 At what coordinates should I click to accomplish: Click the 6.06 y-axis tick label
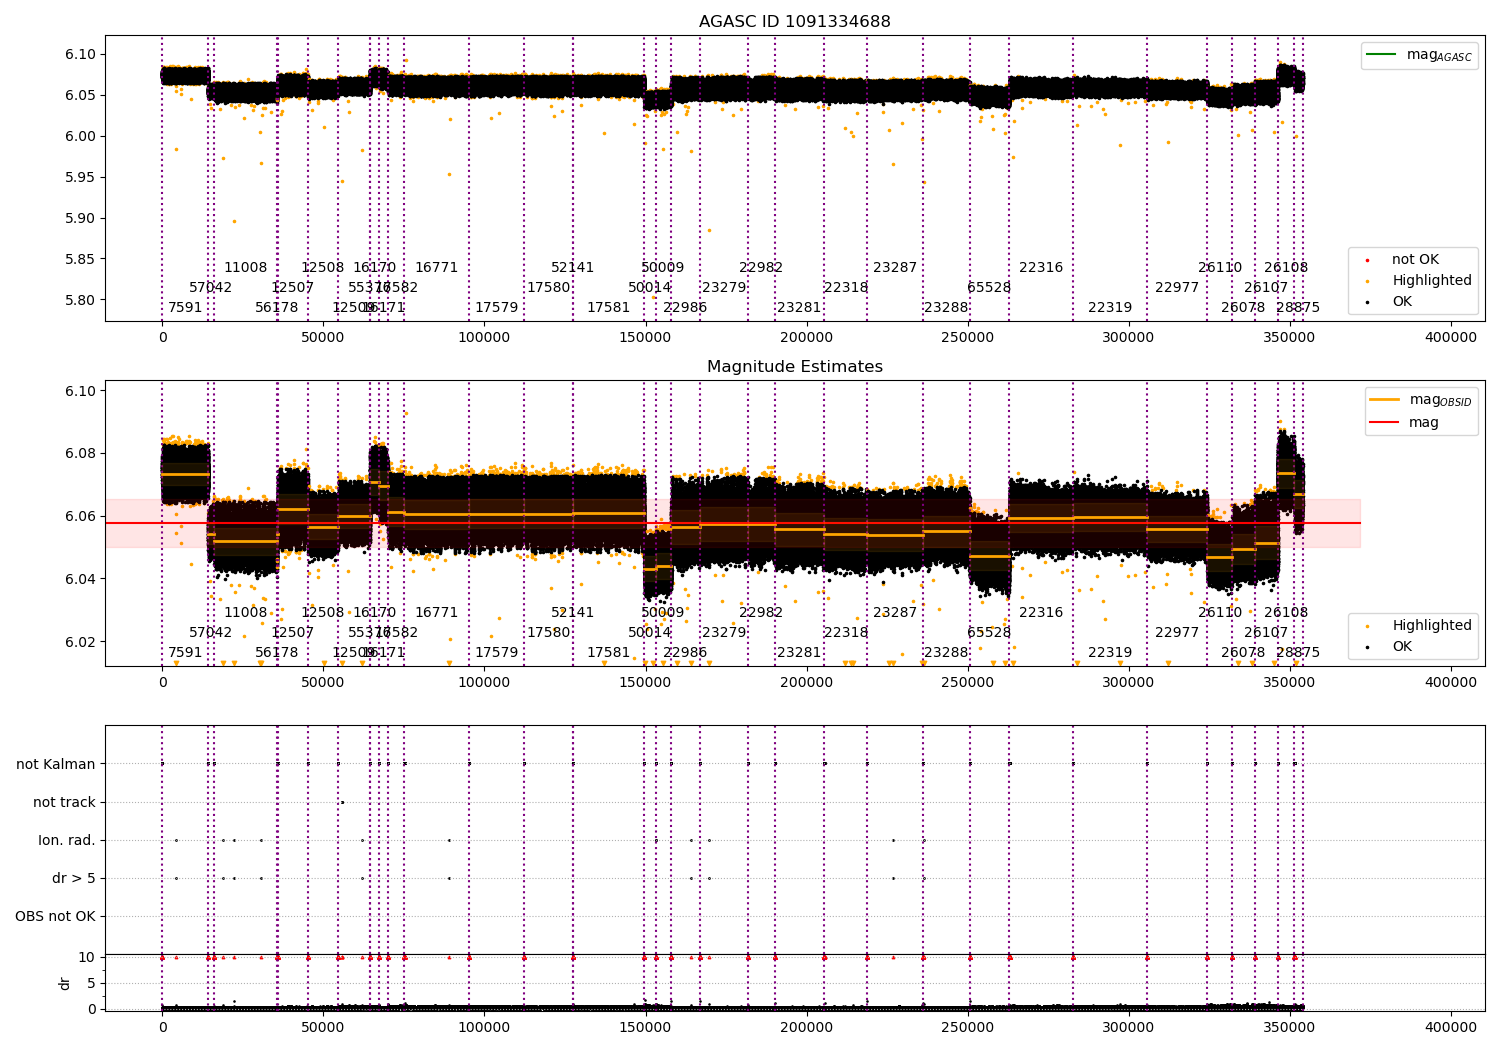(x=81, y=516)
